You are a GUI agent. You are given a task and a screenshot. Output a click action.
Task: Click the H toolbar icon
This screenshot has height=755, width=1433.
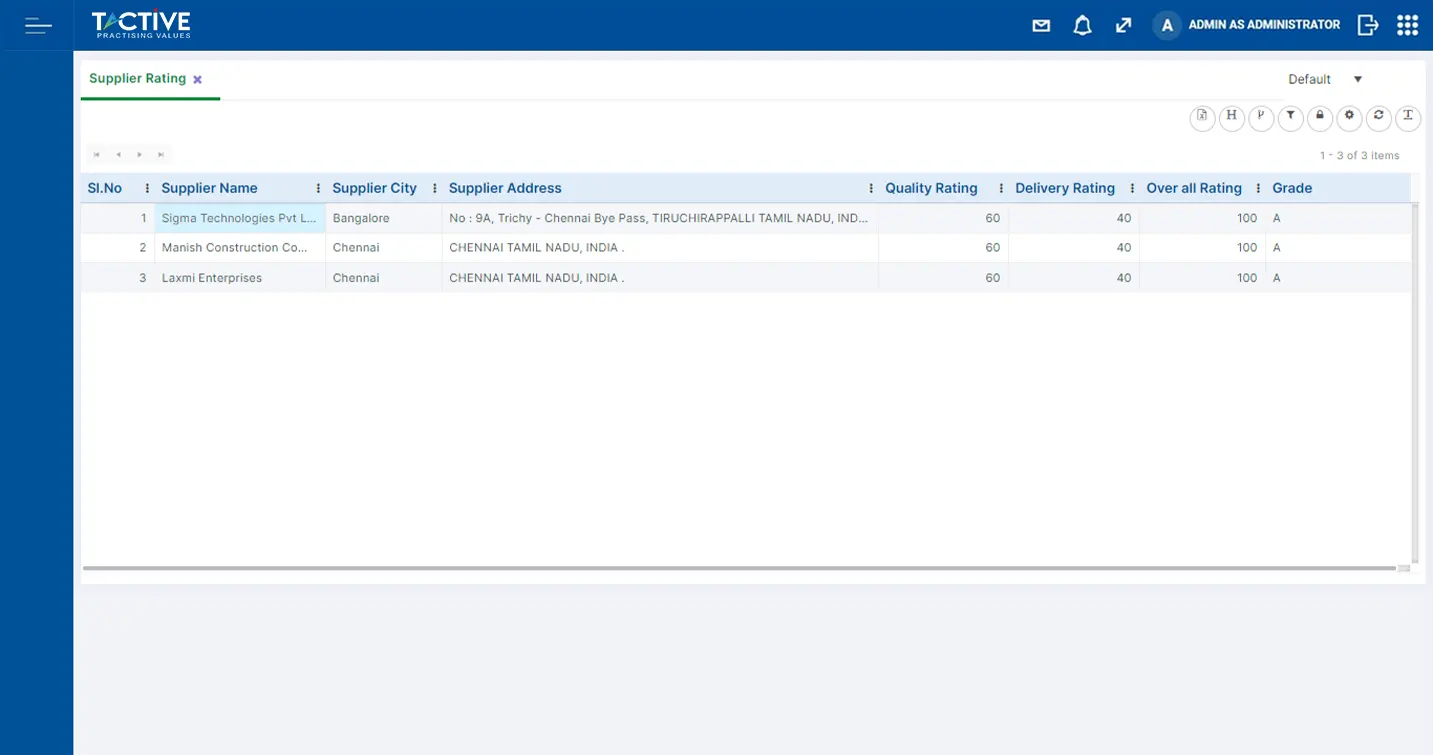tap(1232, 117)
